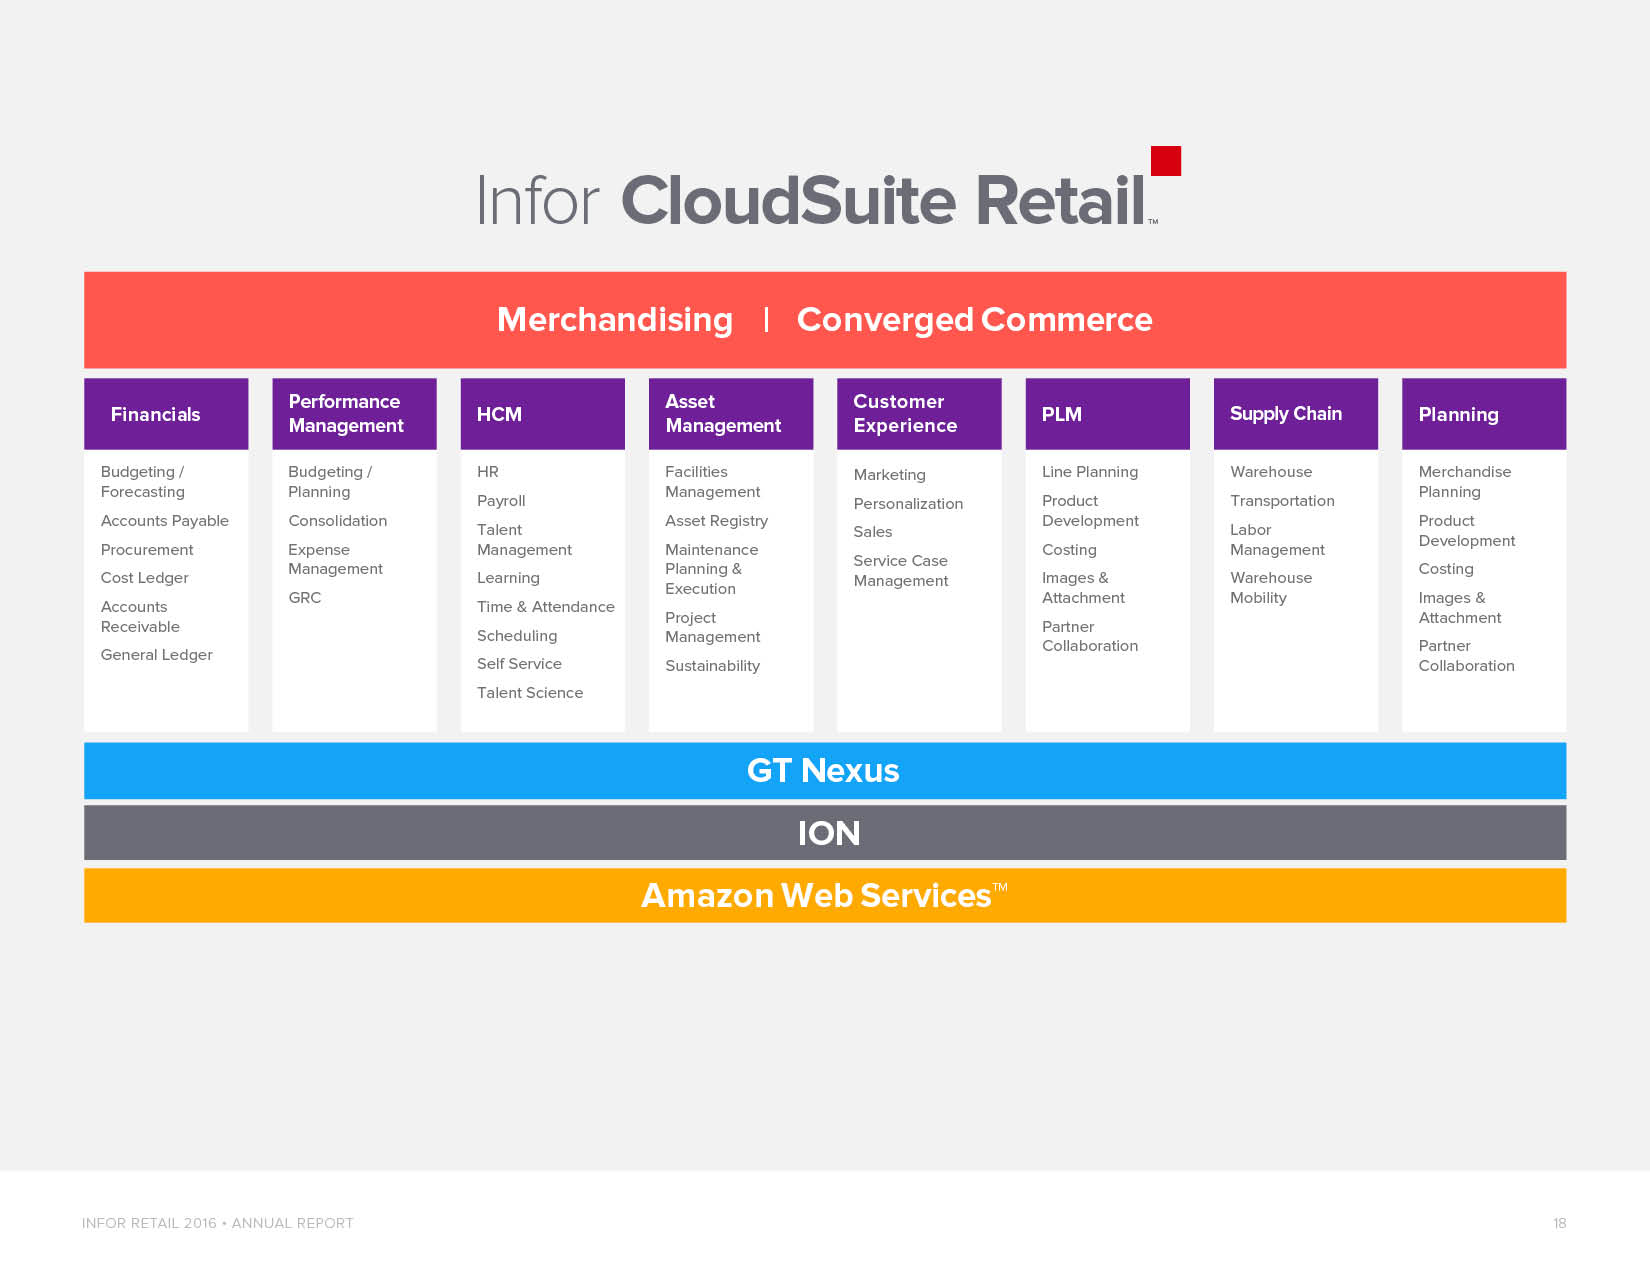1650x1275 pixels.
Task: Select Sustainability item
Action: pos(713,666)
